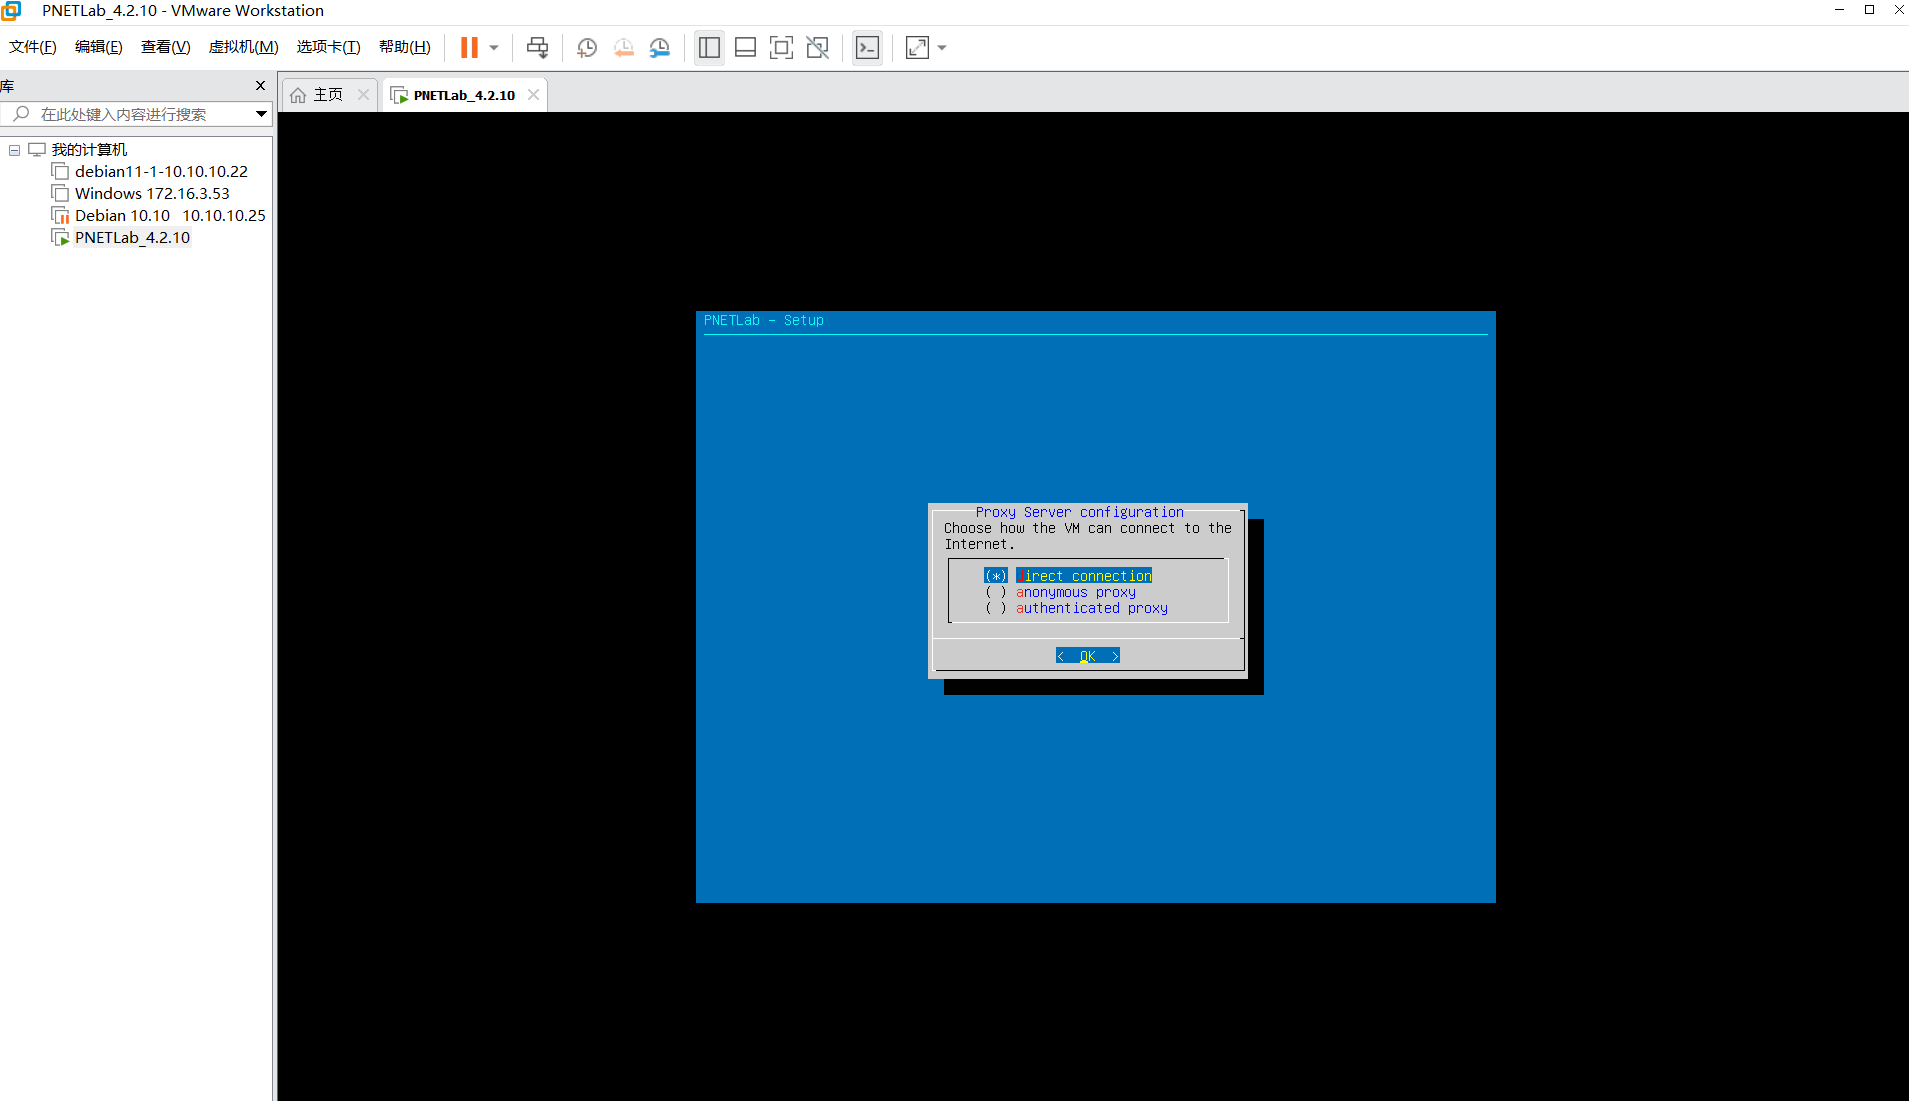Open the 帮助(H) menu
The image size is (1909, 1101).
(x=405, y=47)
